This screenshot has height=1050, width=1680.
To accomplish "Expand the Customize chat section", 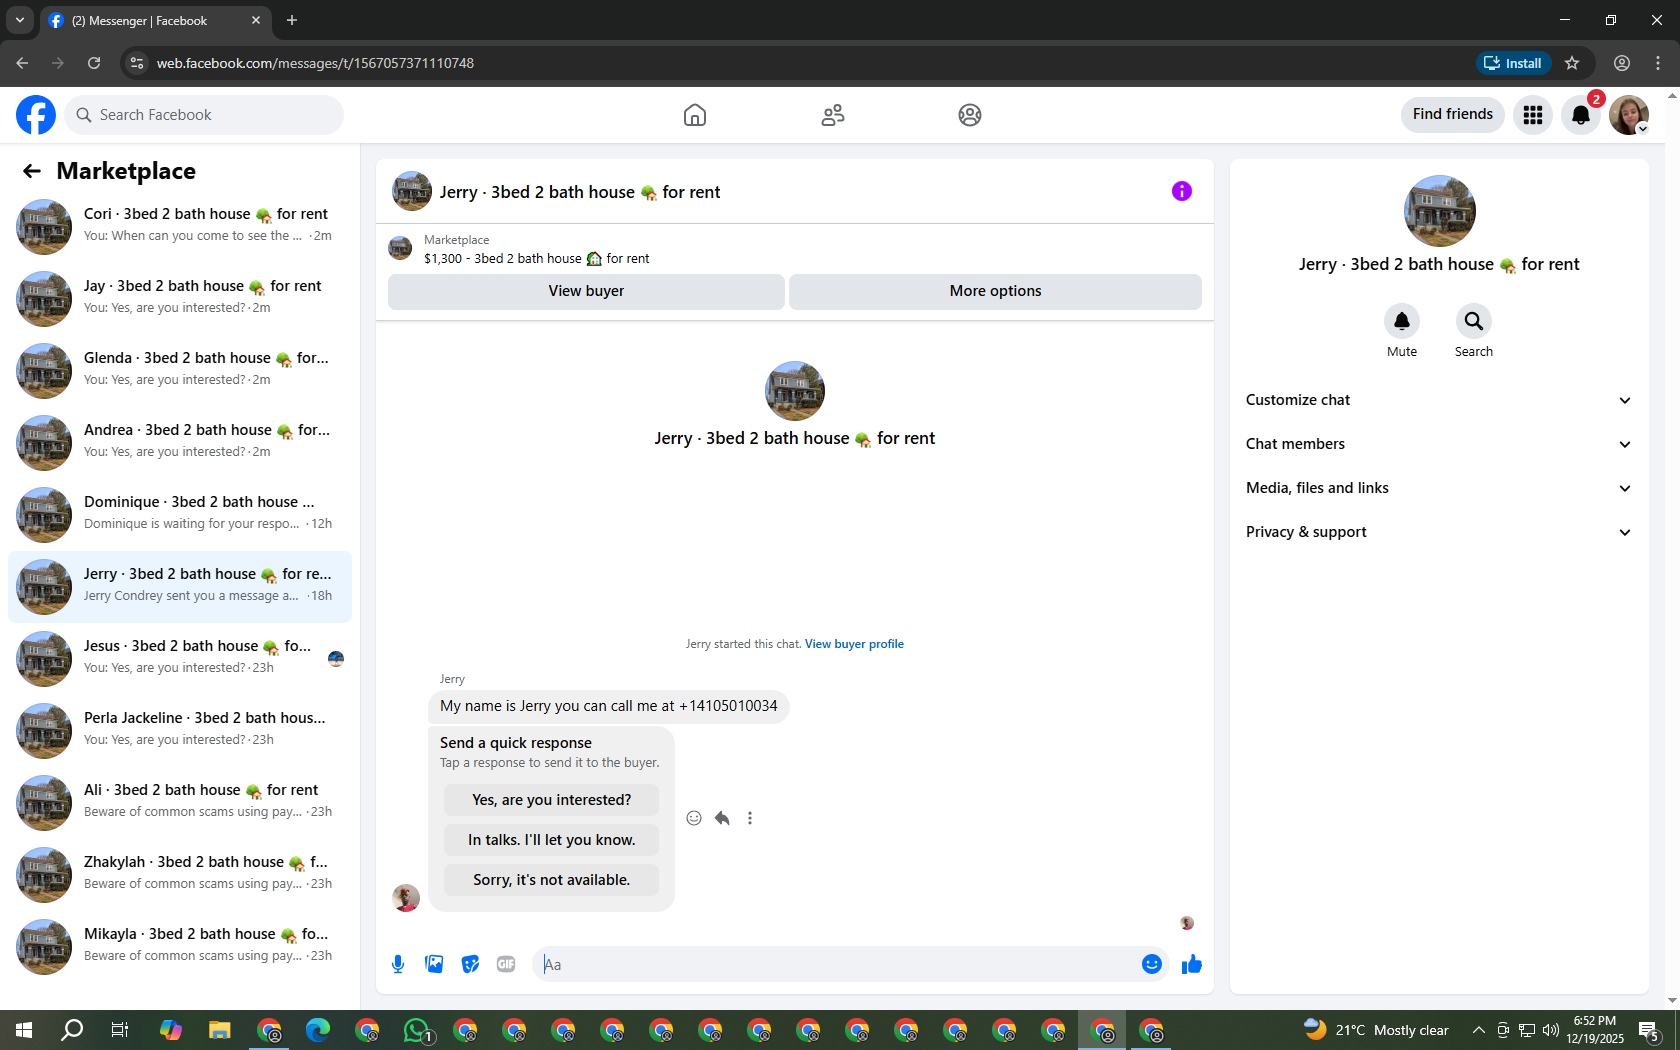I will coord(1439,400).
